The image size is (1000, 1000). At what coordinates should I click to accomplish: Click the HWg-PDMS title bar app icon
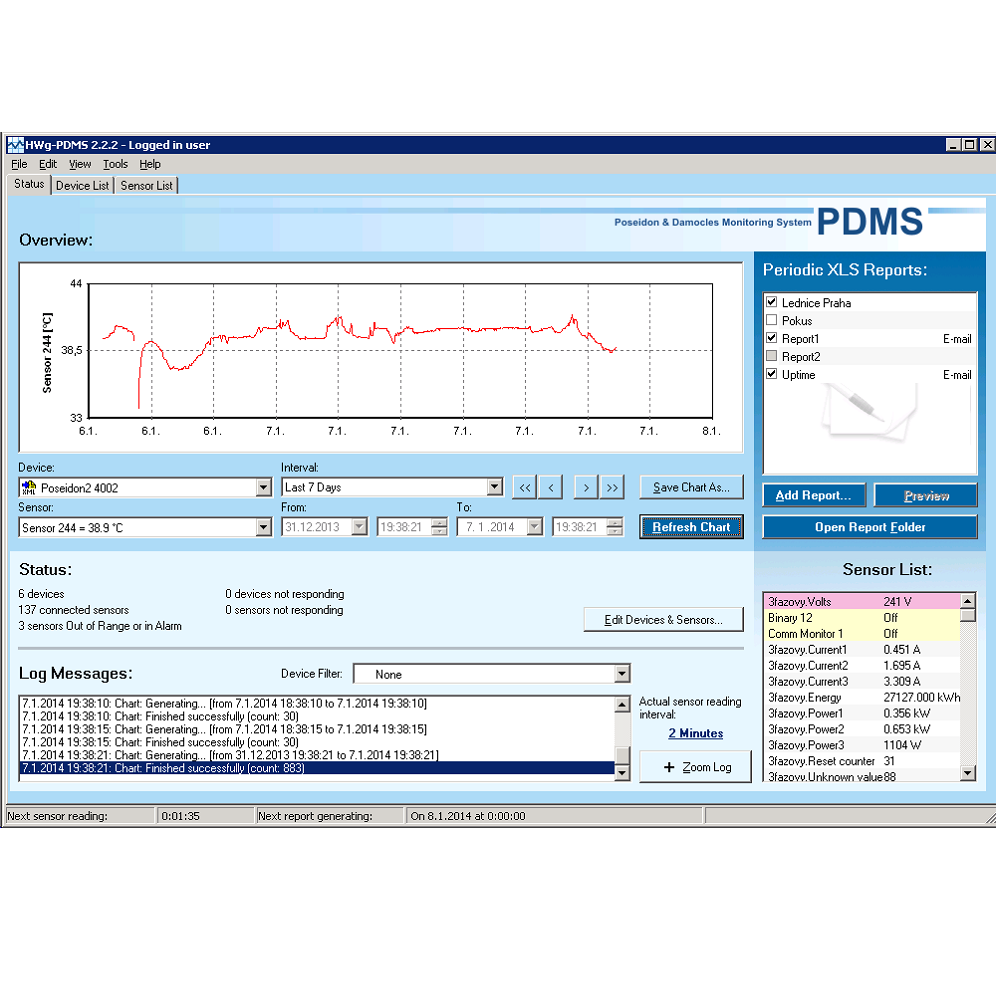(x=15, y=145)
